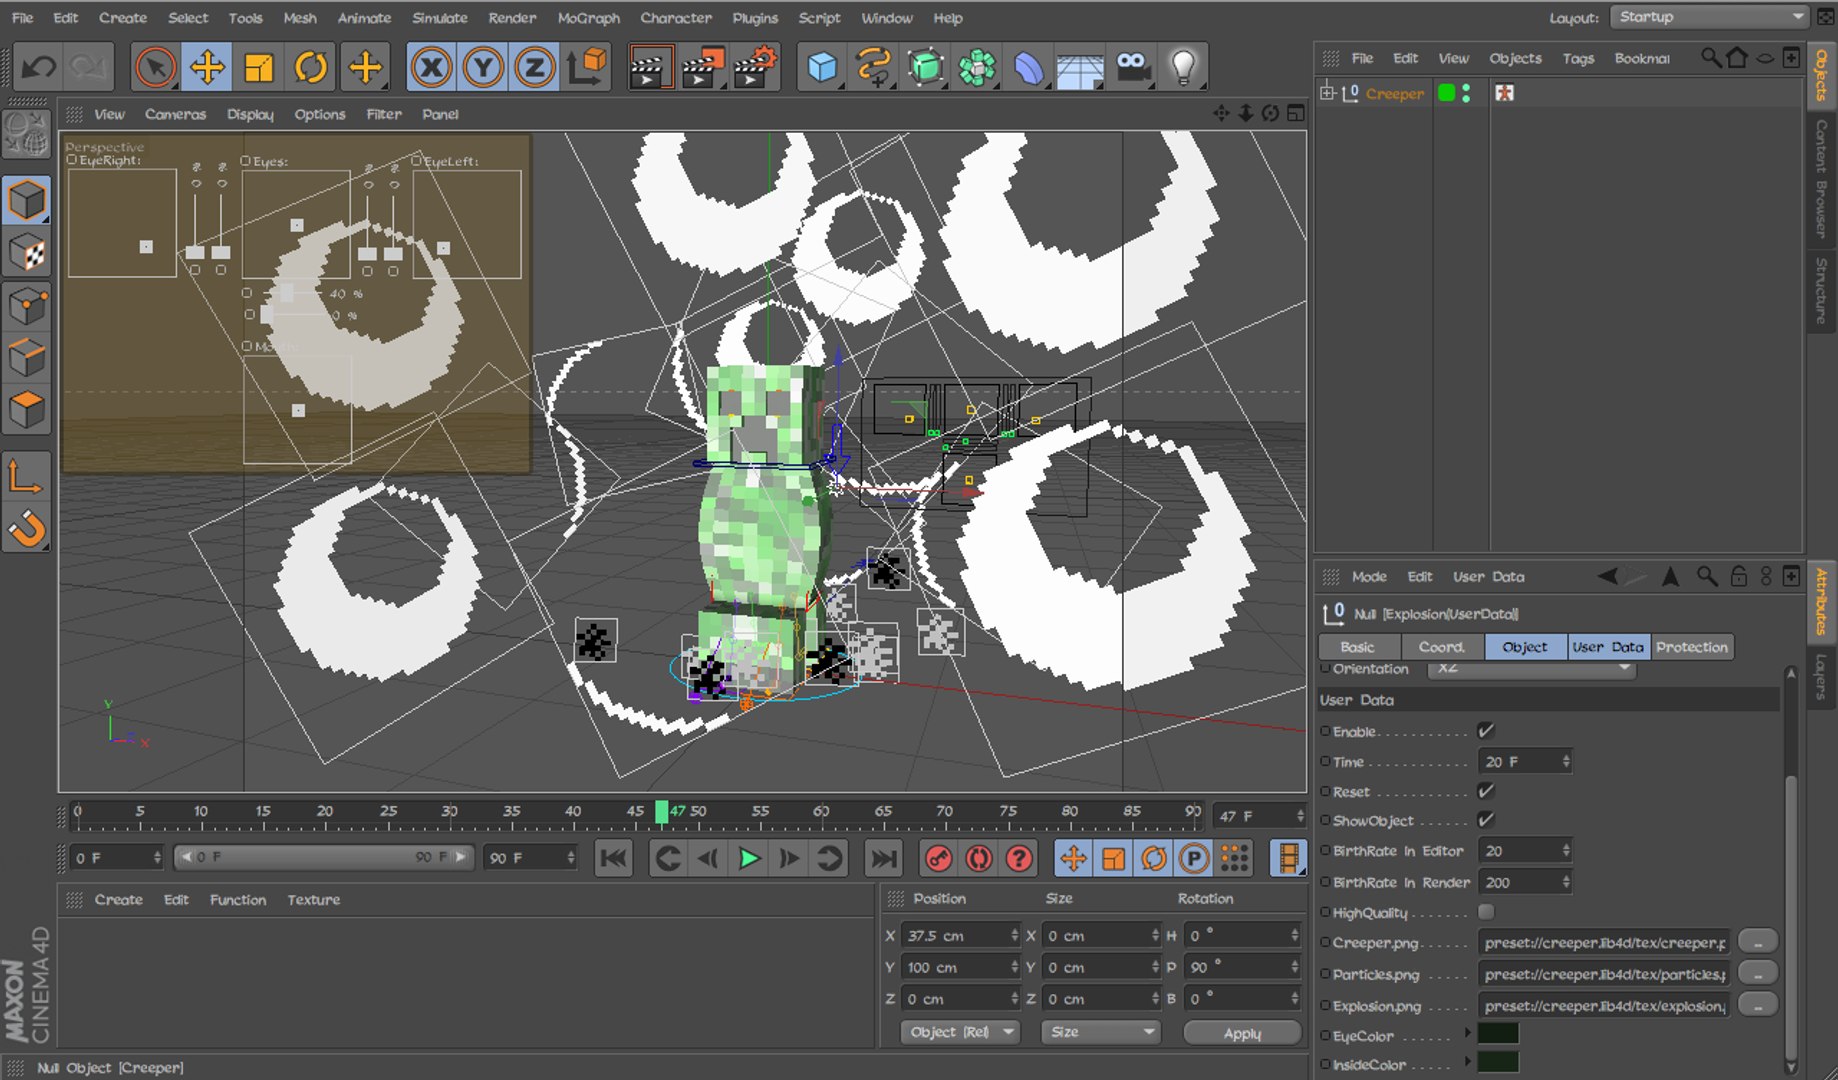The image size is (1838, 1080).
Task: Add a Cube primitive object
Action: pos(822,68)
